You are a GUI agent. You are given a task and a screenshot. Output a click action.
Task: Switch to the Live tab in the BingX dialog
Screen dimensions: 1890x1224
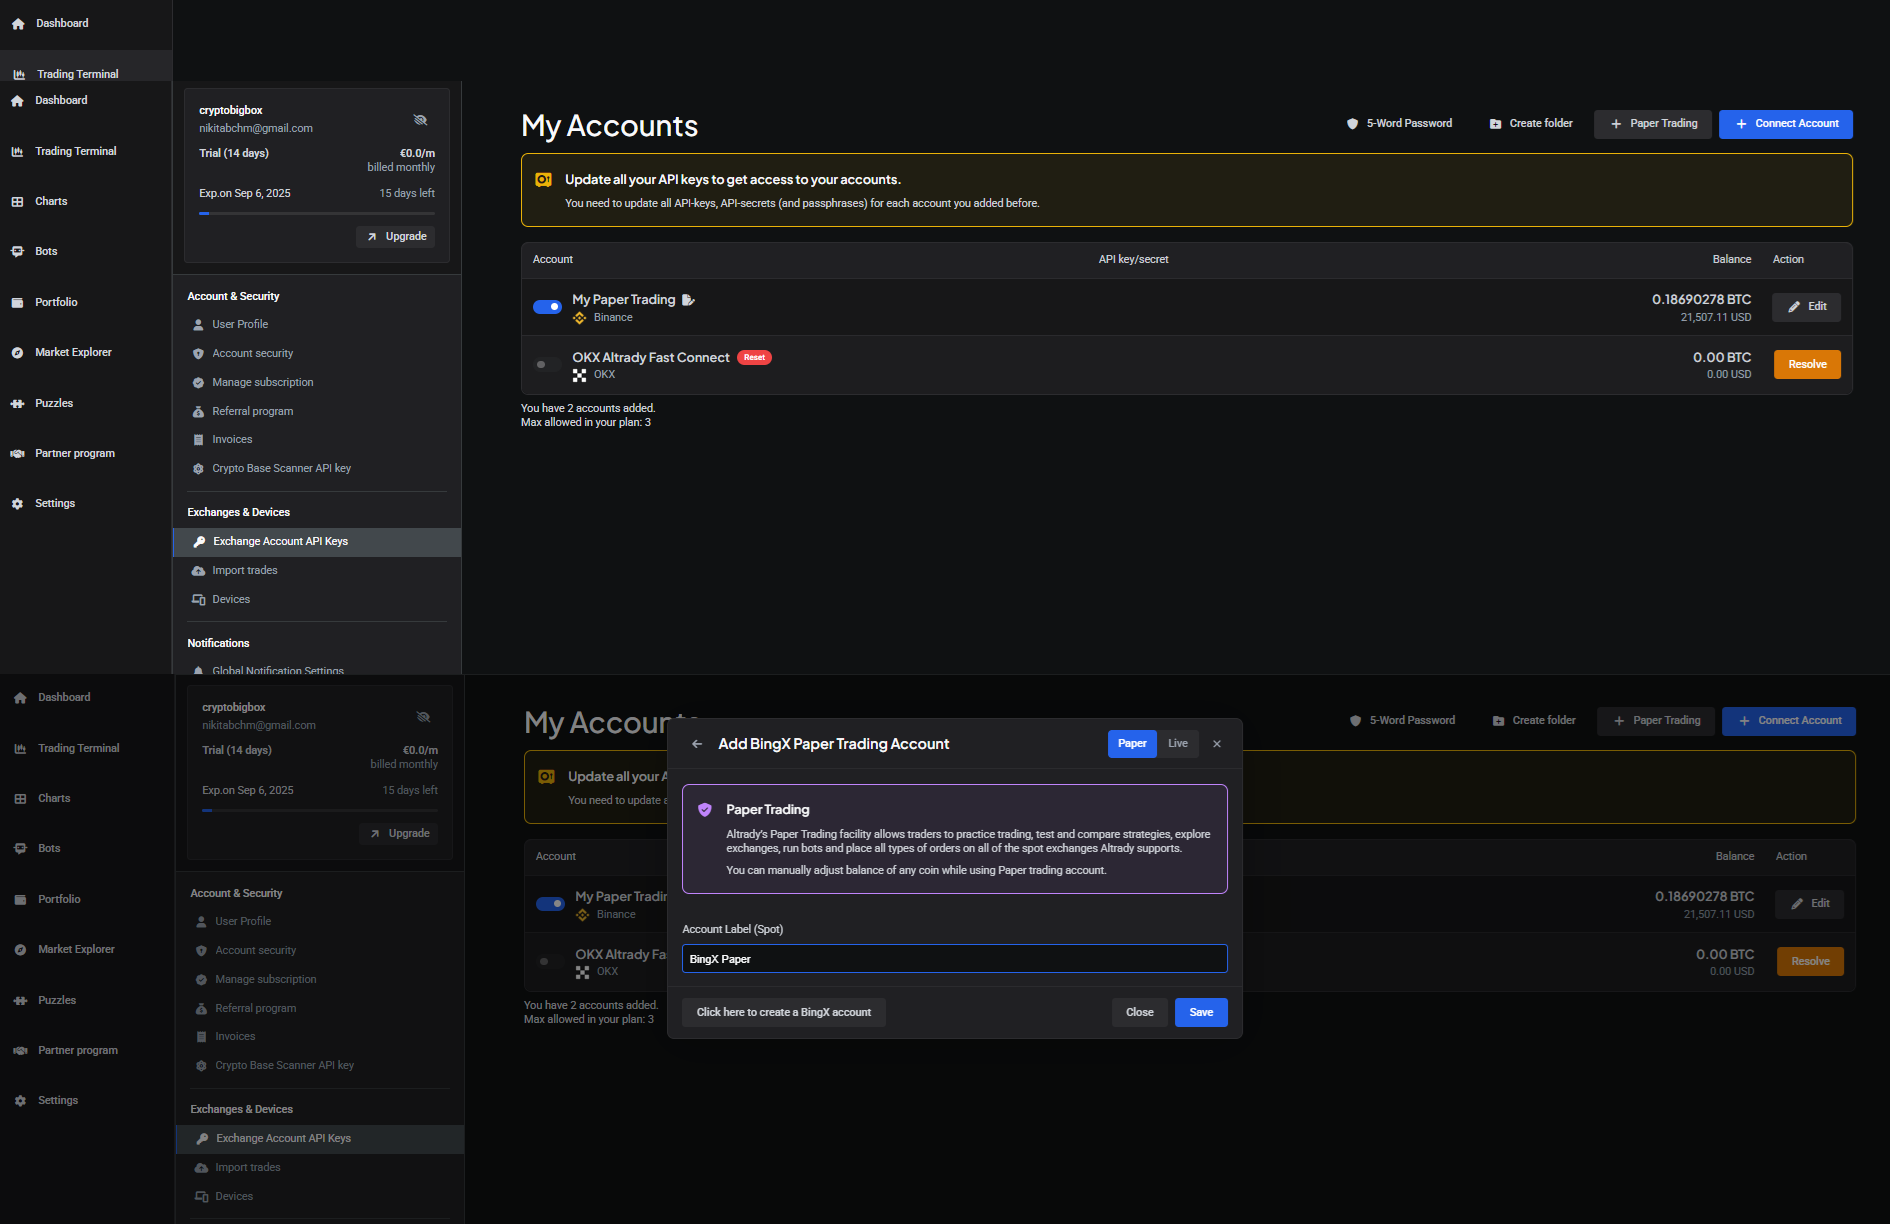(1178, 744)
